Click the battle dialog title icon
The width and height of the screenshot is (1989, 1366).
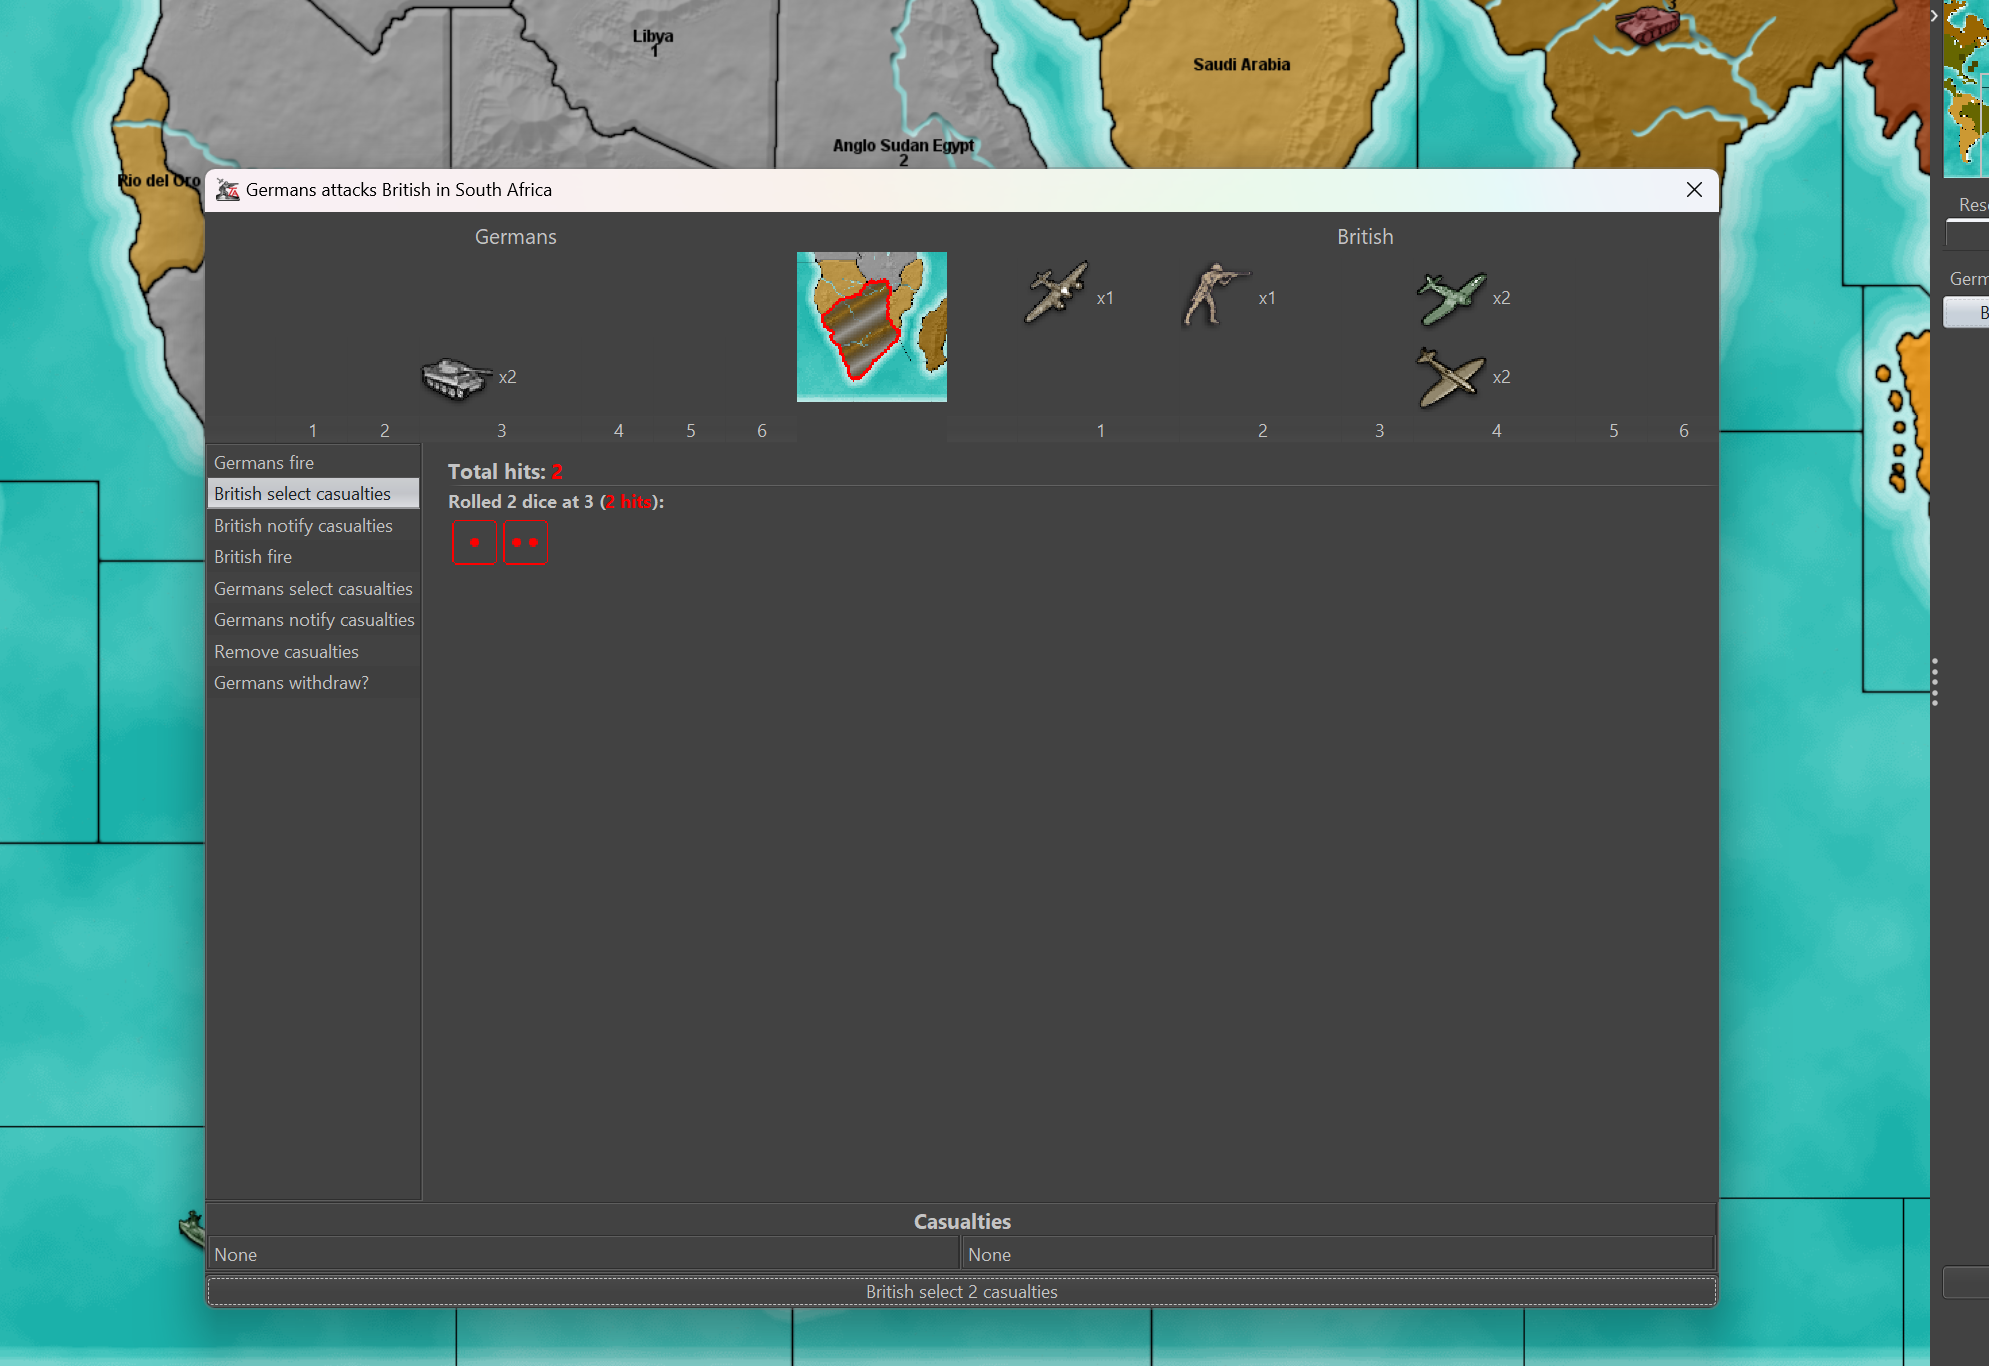[228, 190]
